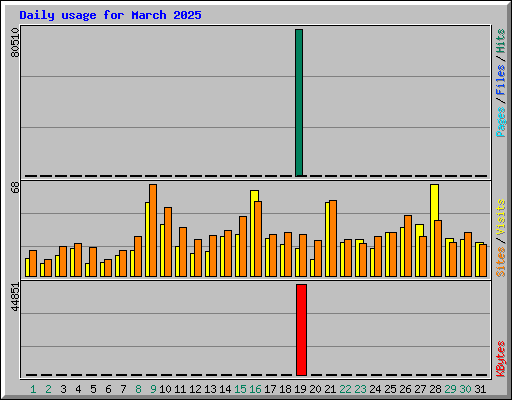Screen dimensions: 512x400
Task: Click the 80510 hits axis value
Action: pyautogui.click(x=15, y=42)
